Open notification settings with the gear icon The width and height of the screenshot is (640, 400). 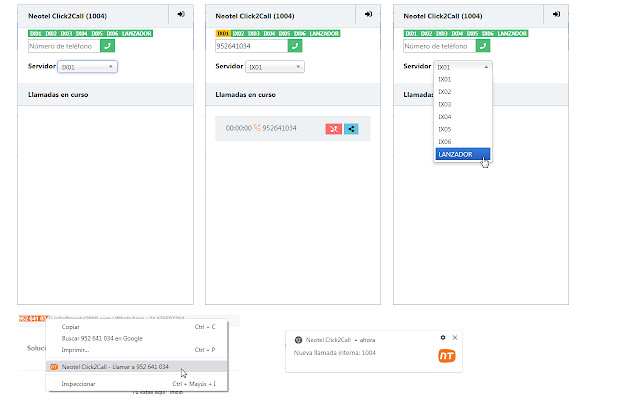(443, 338)
